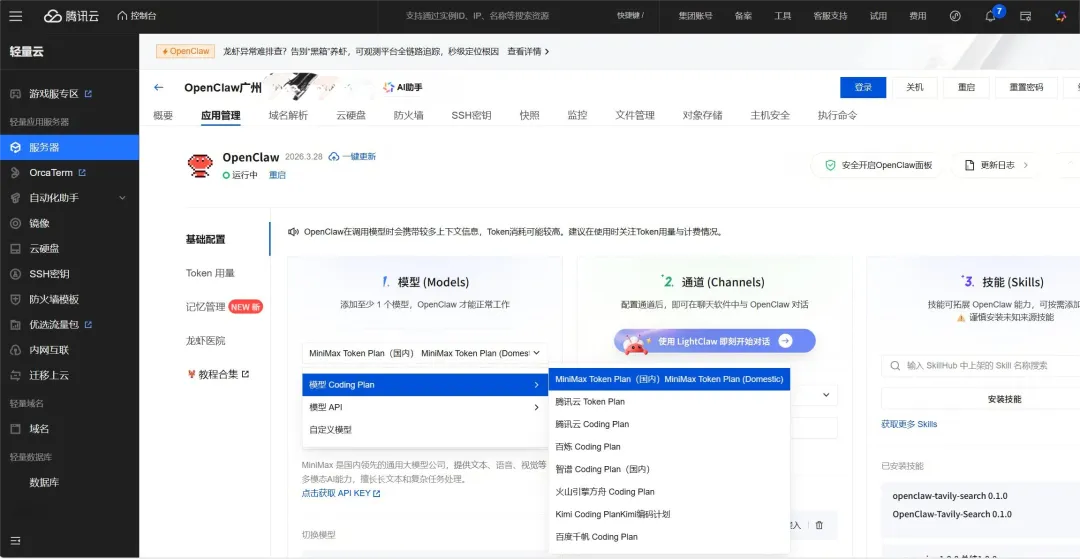Click the 重置密码 button
Viewport: 1080px width, 559px height.
1026,87
